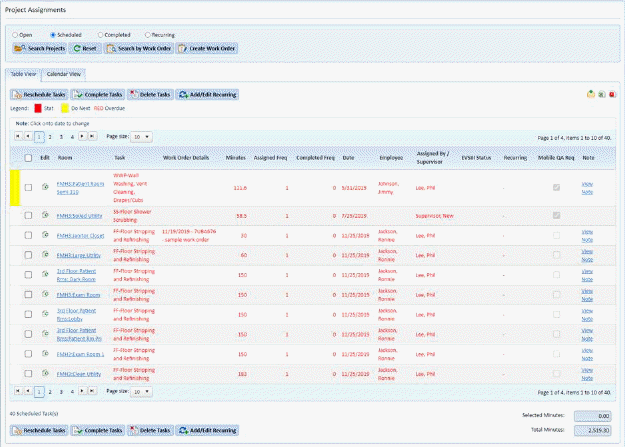Select the Completed radio button

click(x=101, y=34)
